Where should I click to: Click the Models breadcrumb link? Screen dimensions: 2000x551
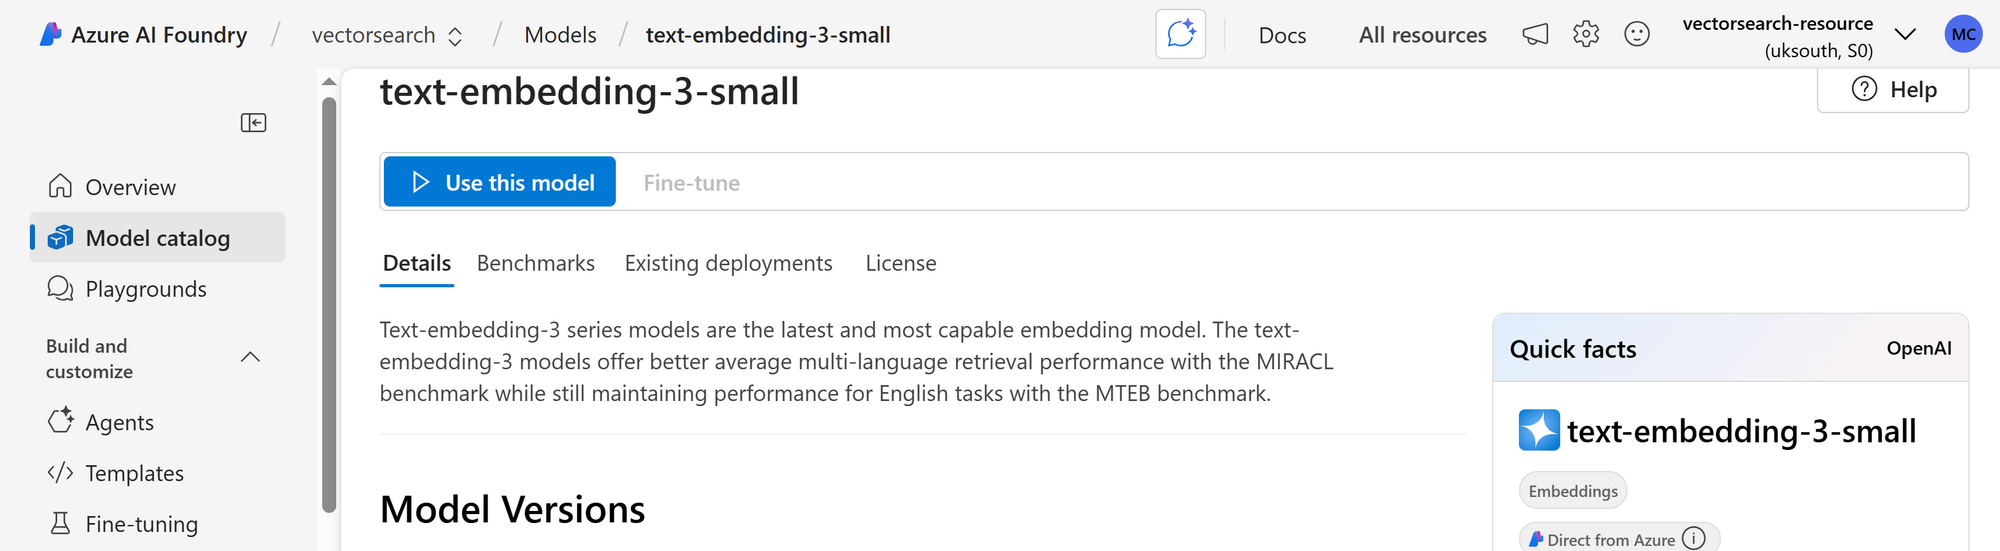pos(560,35)
